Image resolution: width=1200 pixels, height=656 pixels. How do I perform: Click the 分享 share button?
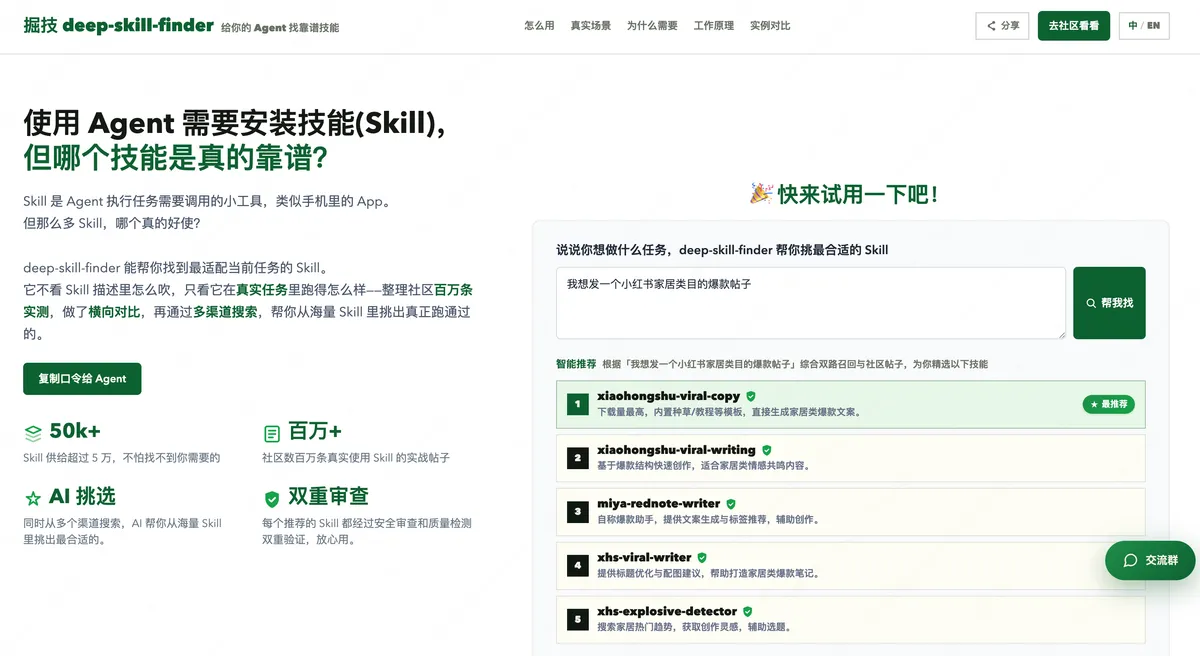[1002, 26]
